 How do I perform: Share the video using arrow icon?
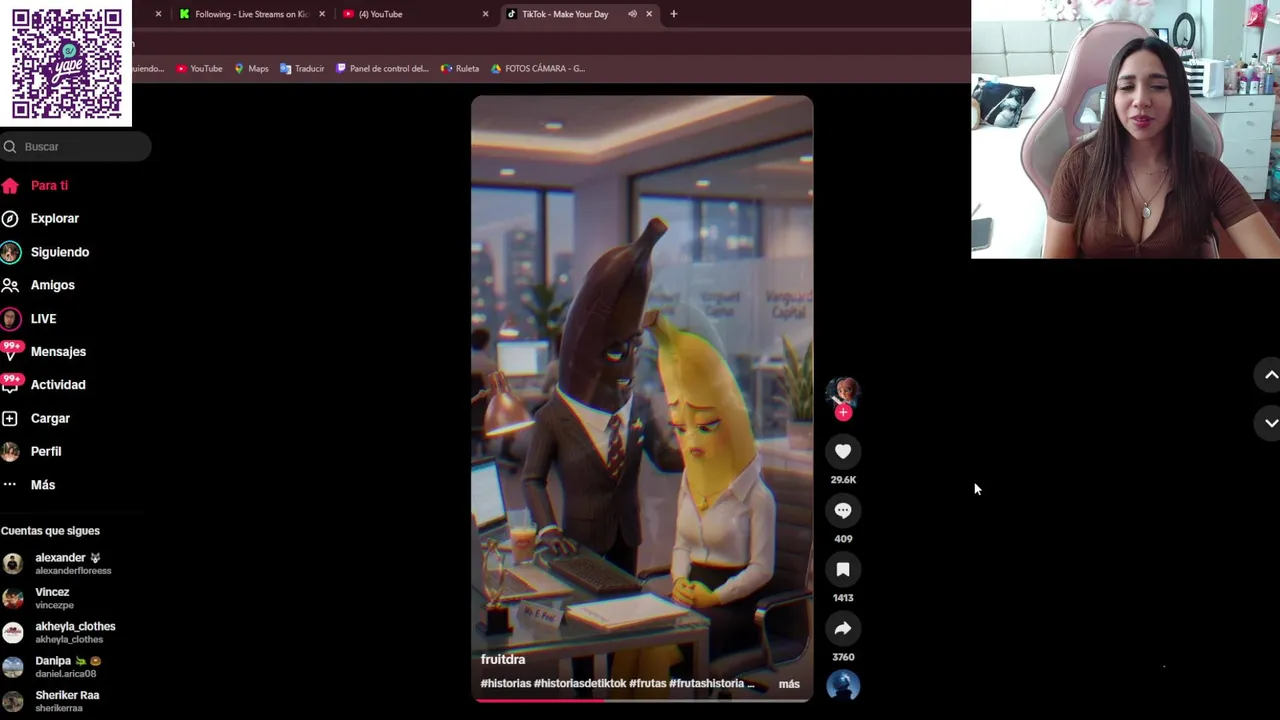click(x=843, y=629)
